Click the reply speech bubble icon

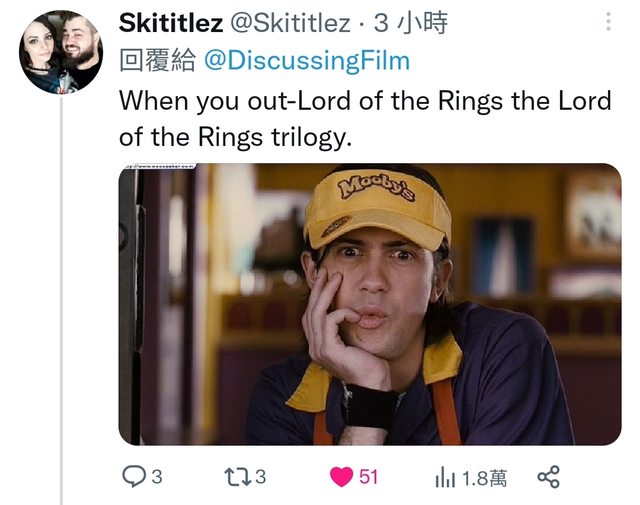[134, 477]
